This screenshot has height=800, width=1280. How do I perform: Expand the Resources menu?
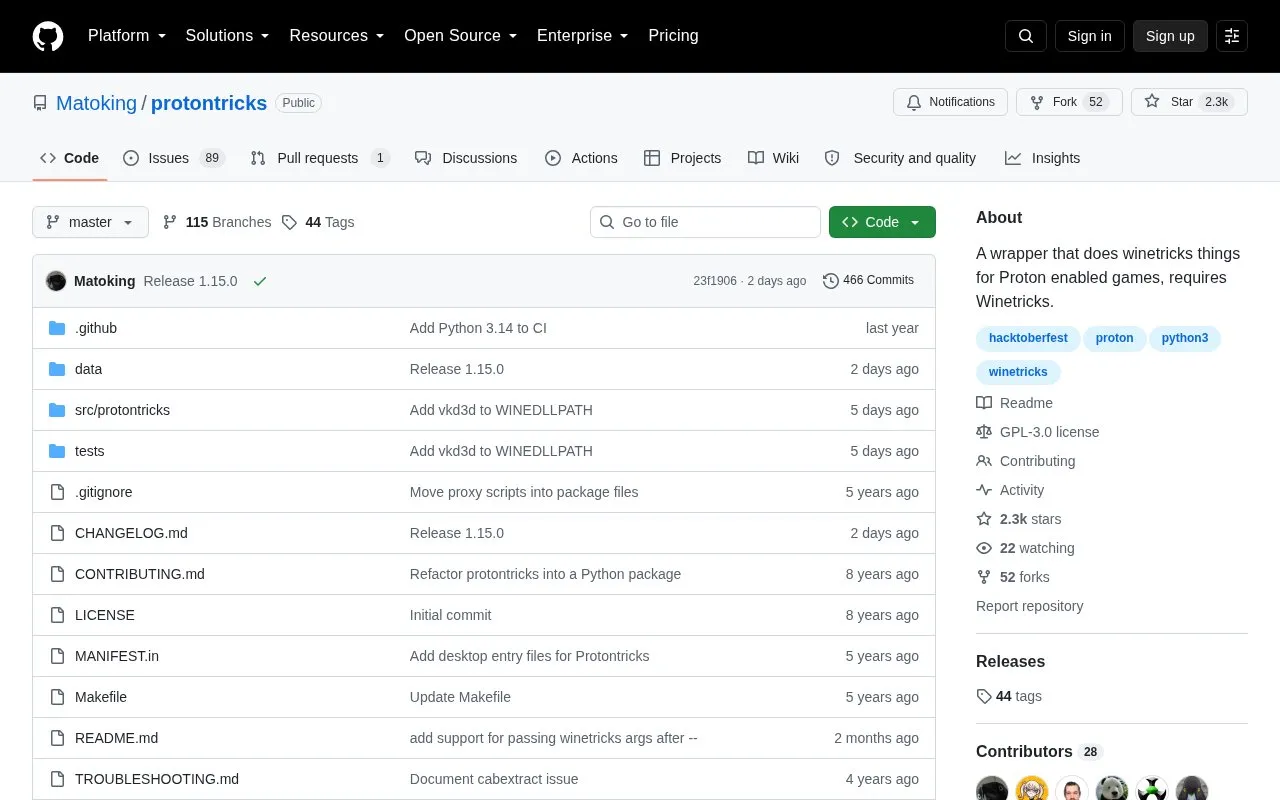337,36
